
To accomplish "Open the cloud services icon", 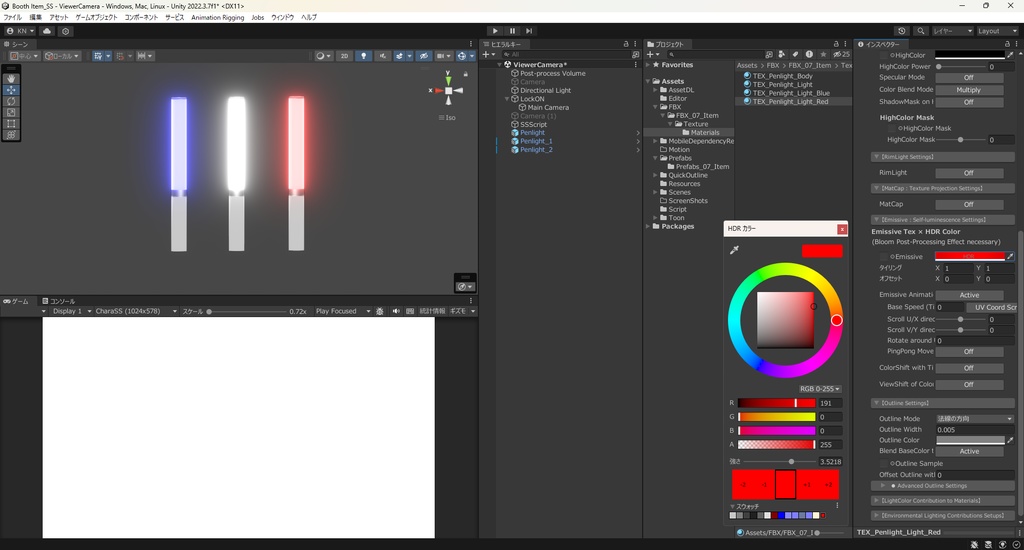I will 47,31.
